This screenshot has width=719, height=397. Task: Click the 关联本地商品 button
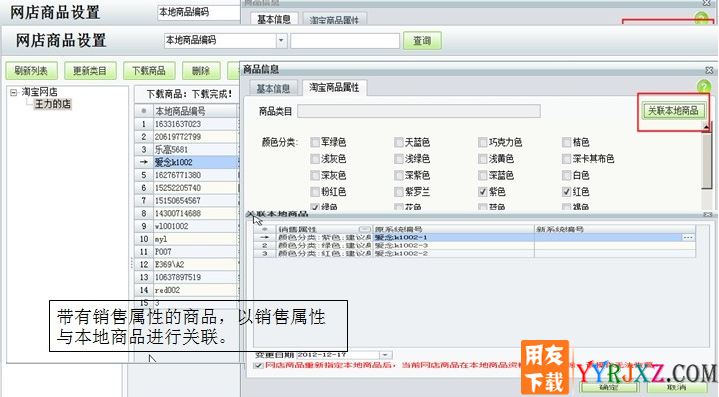coord(673,110)
